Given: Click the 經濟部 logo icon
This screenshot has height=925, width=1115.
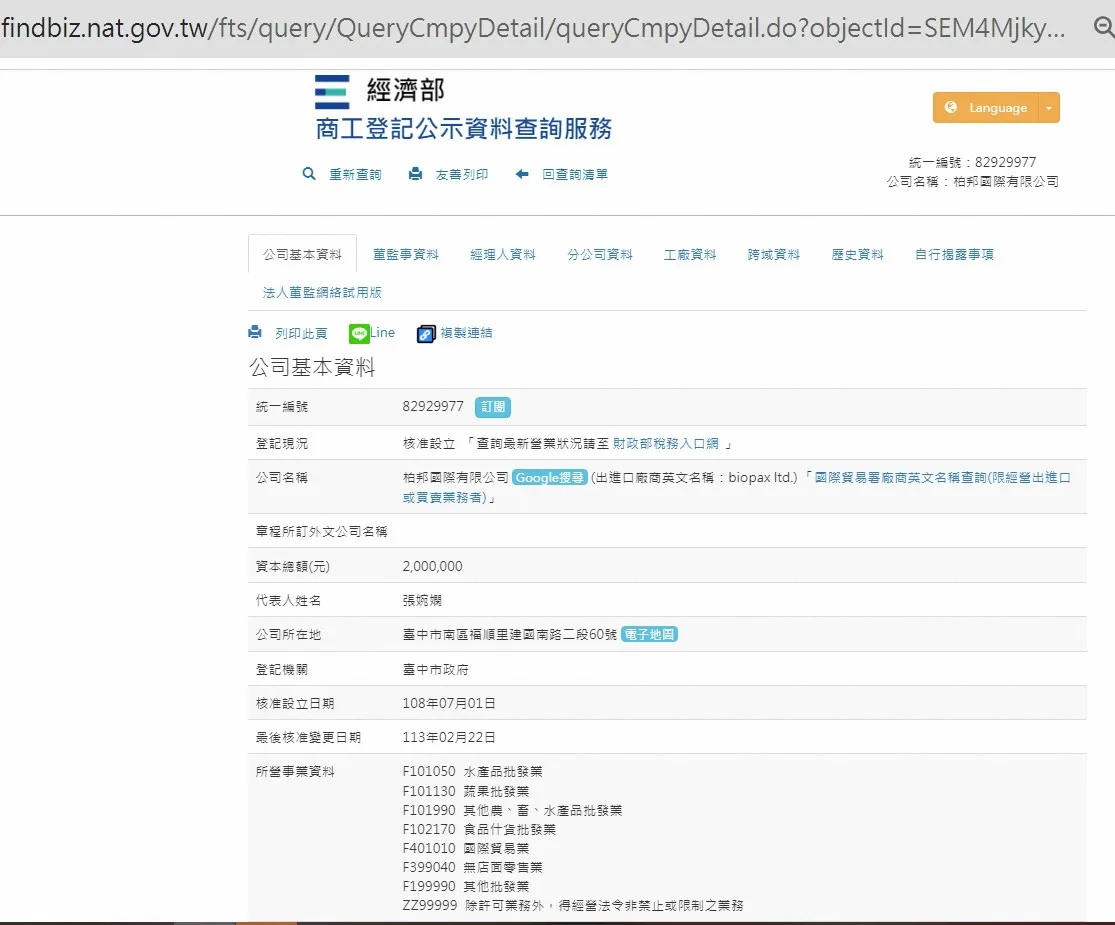Looking at the screenshot, I should 332,92.
